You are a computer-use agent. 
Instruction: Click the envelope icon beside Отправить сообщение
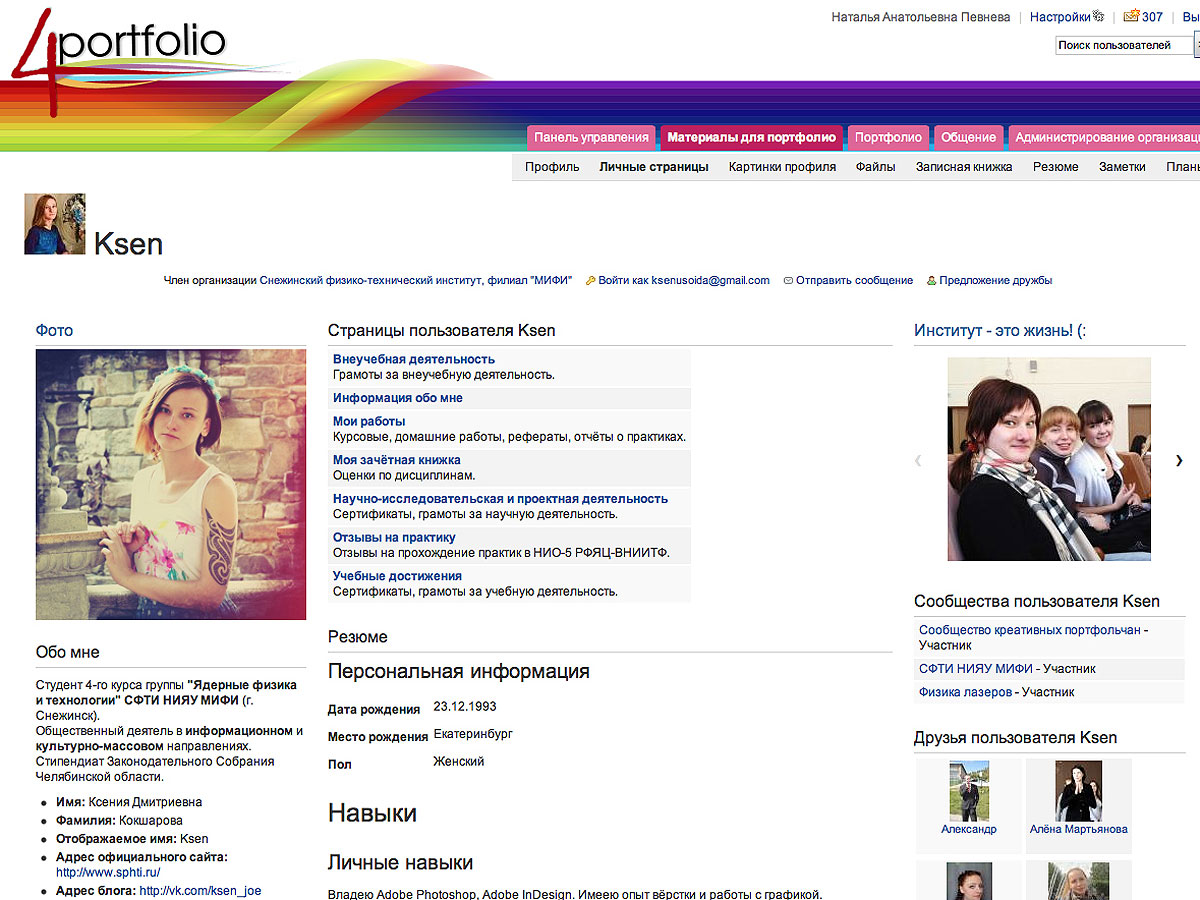pos(788,281)
